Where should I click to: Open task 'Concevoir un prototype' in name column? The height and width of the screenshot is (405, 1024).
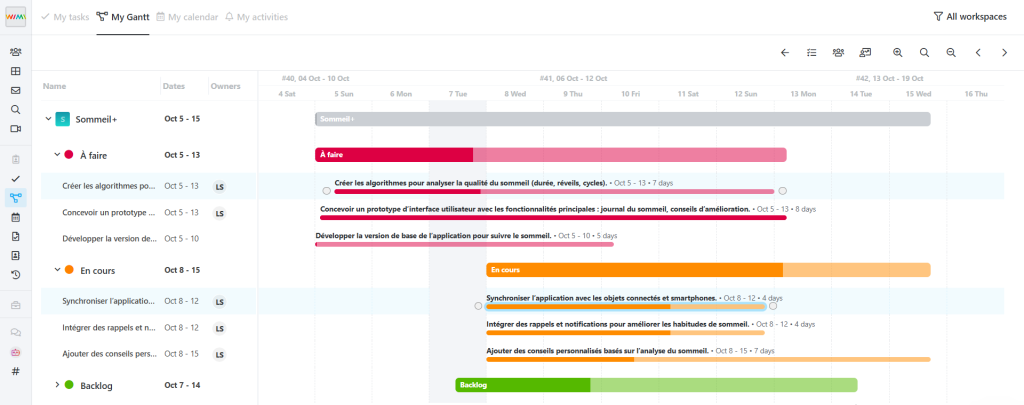(x=108, y=213)
